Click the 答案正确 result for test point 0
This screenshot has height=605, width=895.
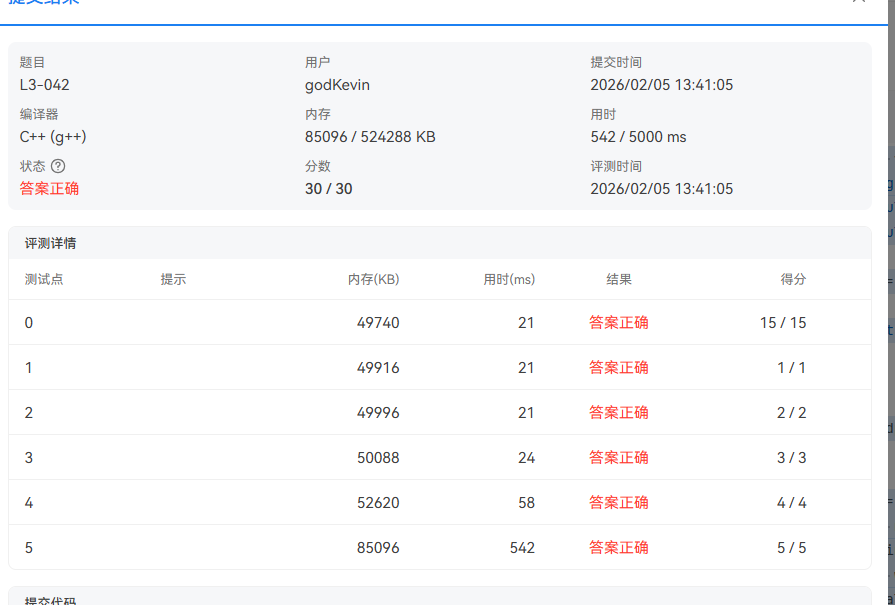click(619, 322)
